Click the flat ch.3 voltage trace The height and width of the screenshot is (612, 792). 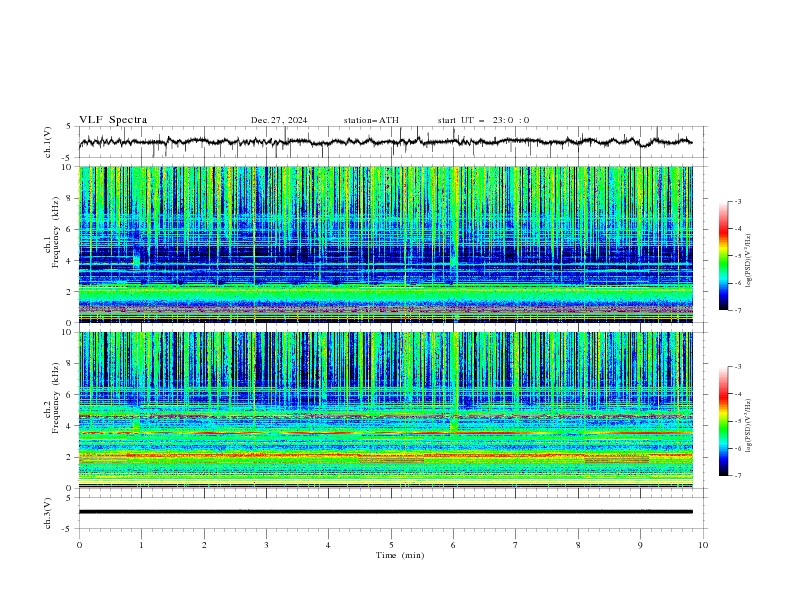pyautogui.click(x=385, y=512)
